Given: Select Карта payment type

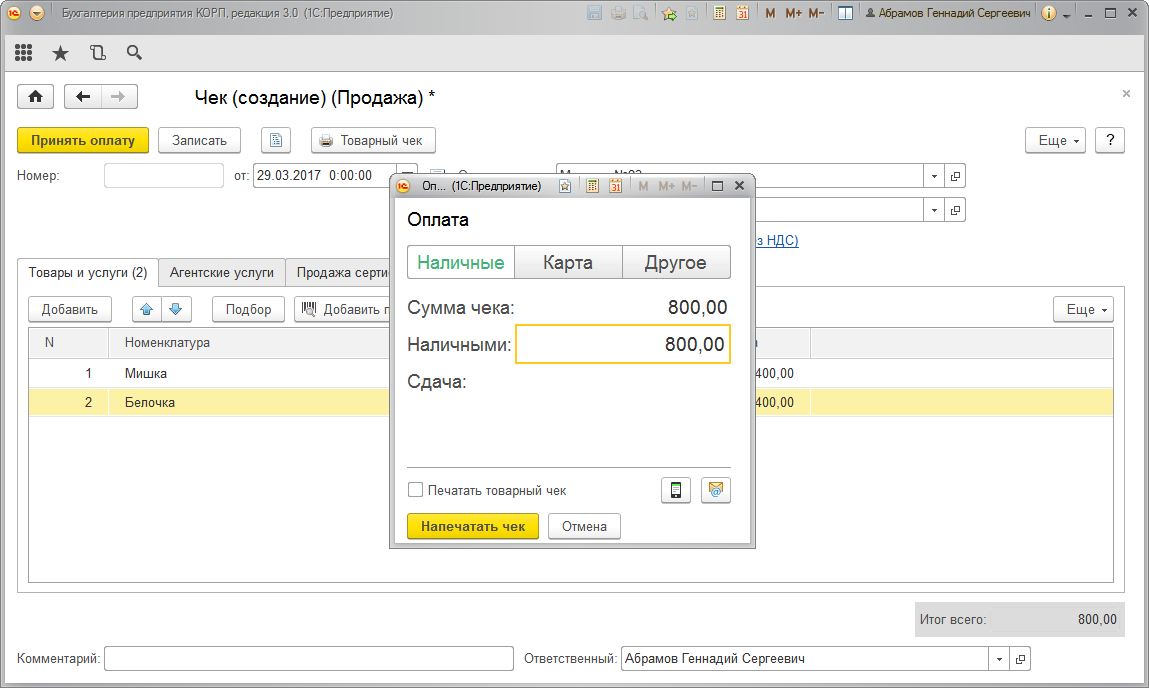Looking at the screenshot, I should (x=568, y=262).
